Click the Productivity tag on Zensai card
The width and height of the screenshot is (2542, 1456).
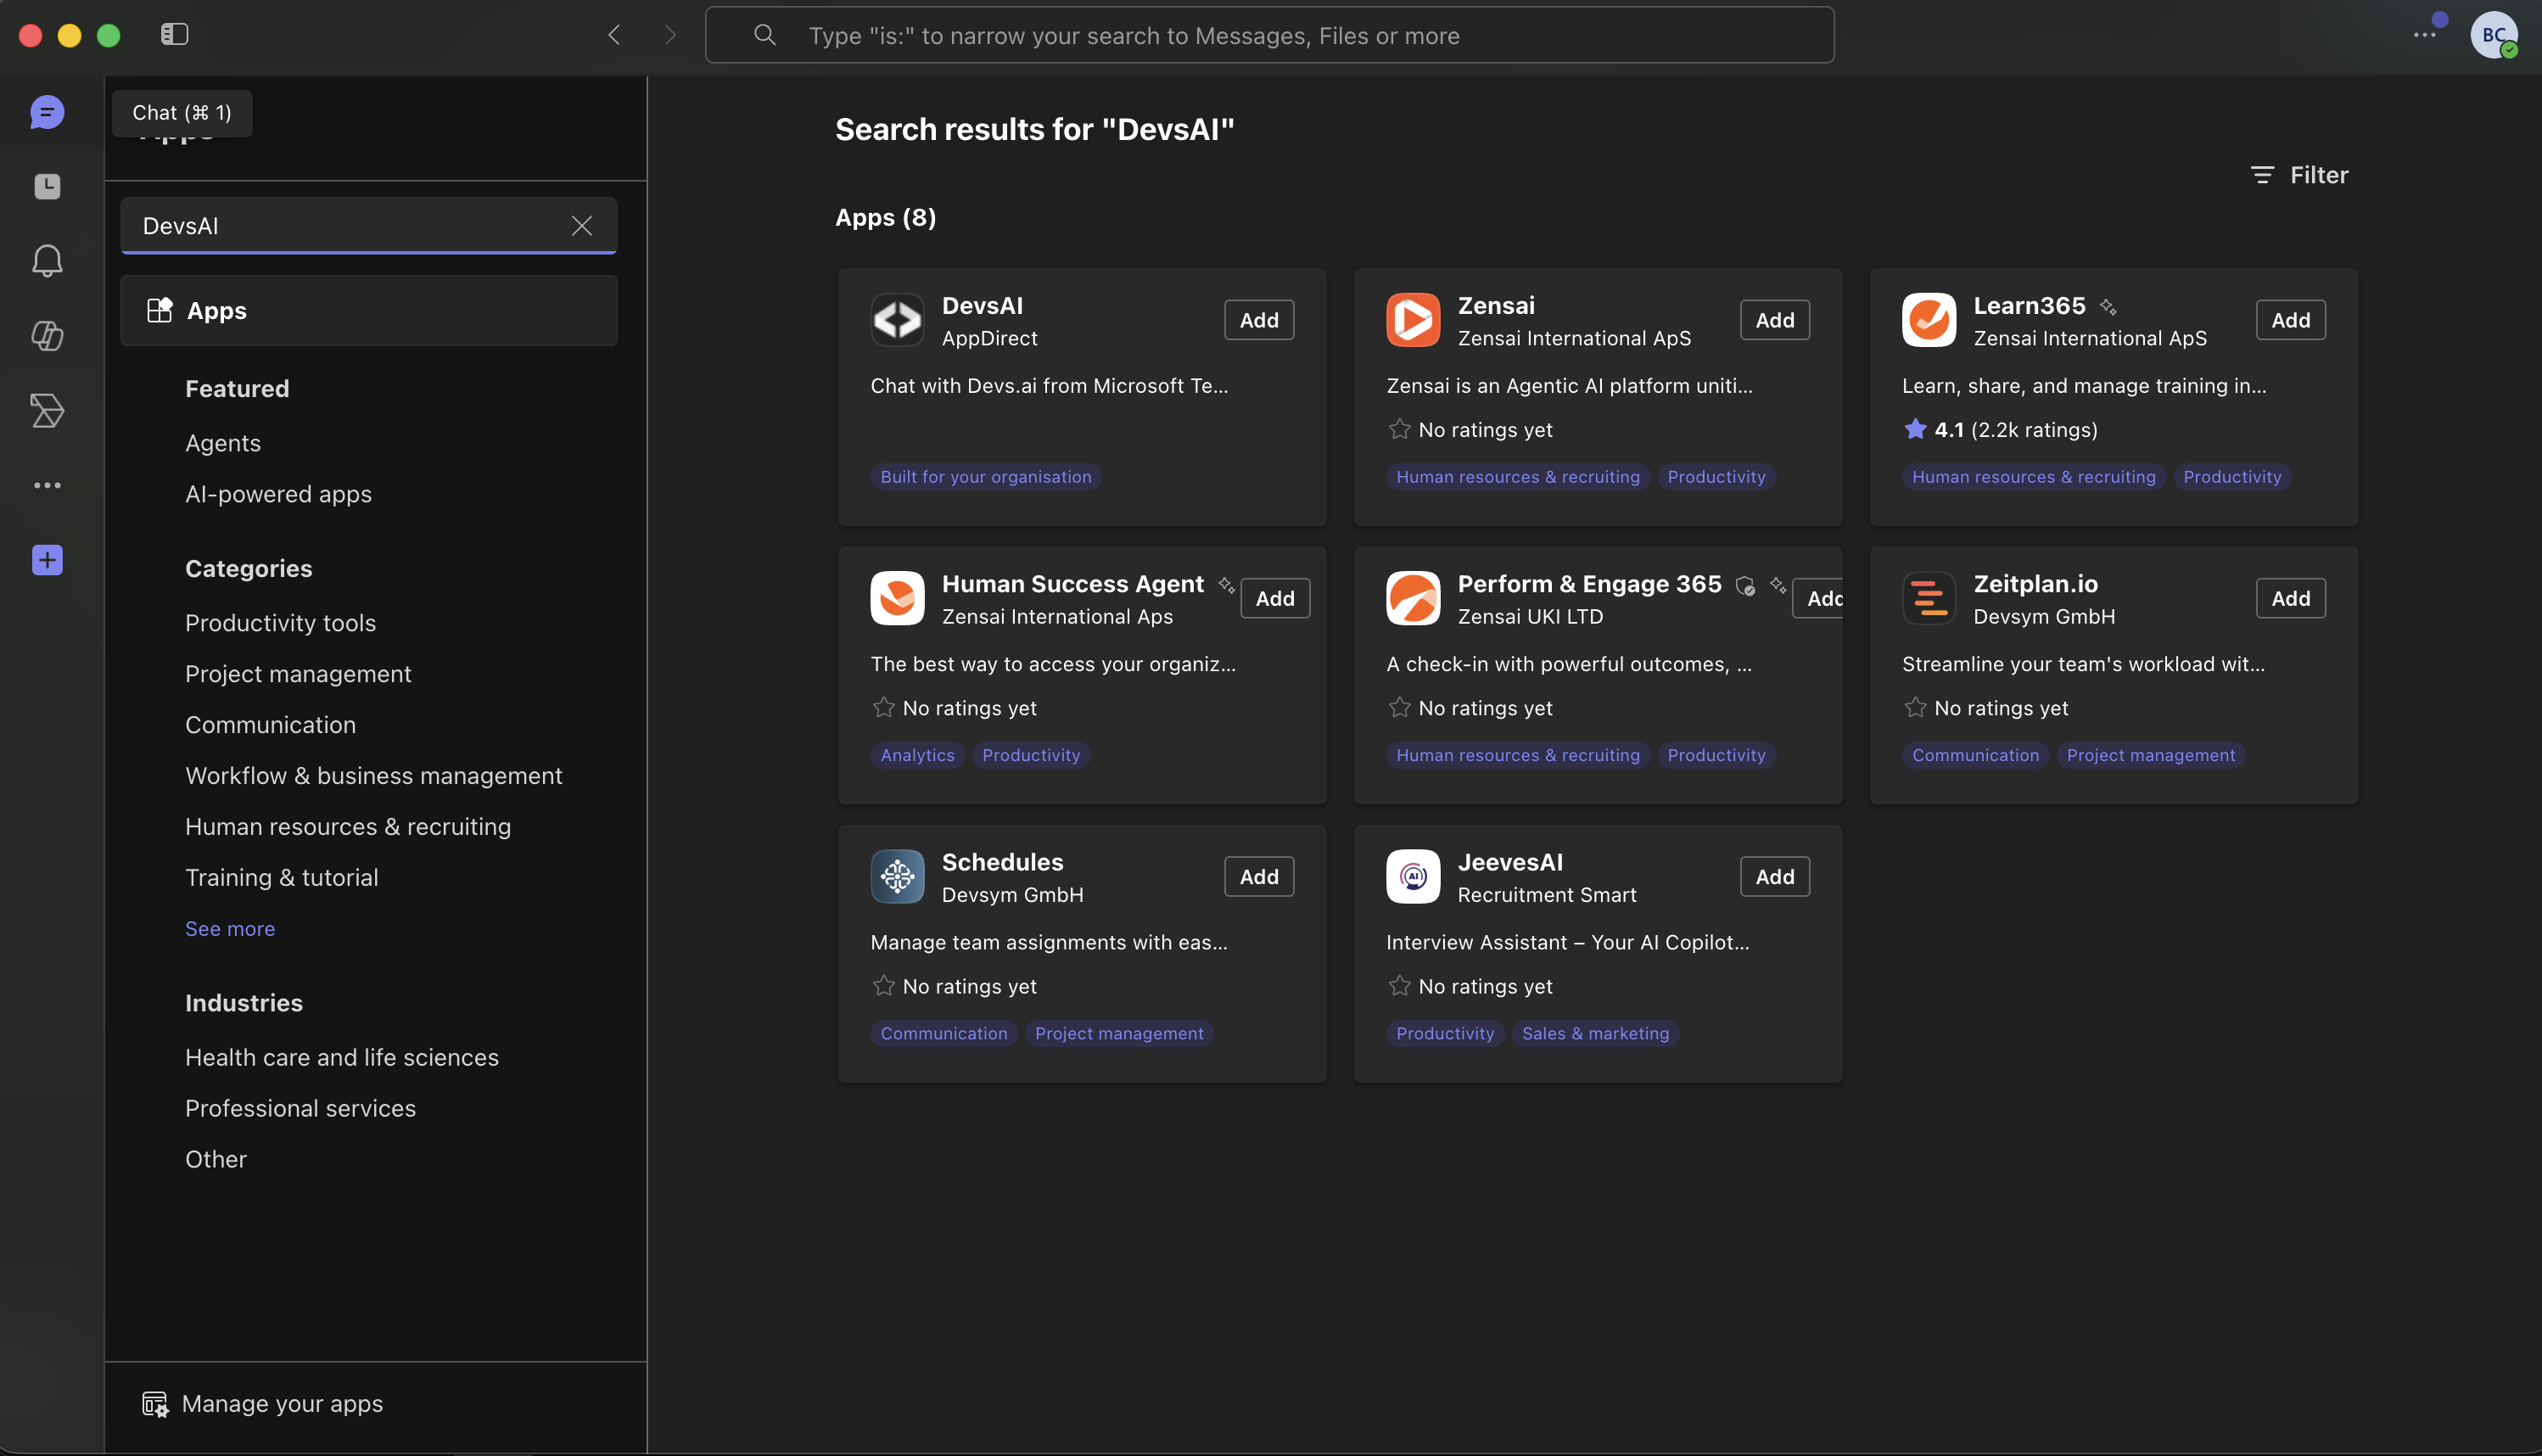(1717, 477)
